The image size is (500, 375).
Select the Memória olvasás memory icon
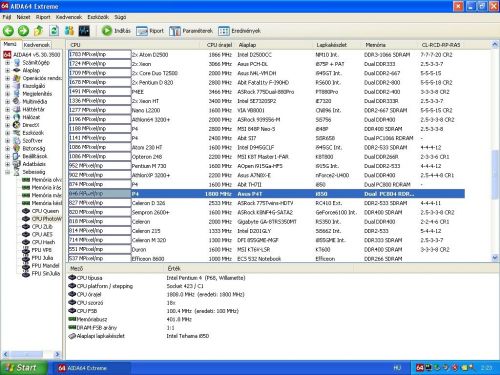click(x=26, y=180)
